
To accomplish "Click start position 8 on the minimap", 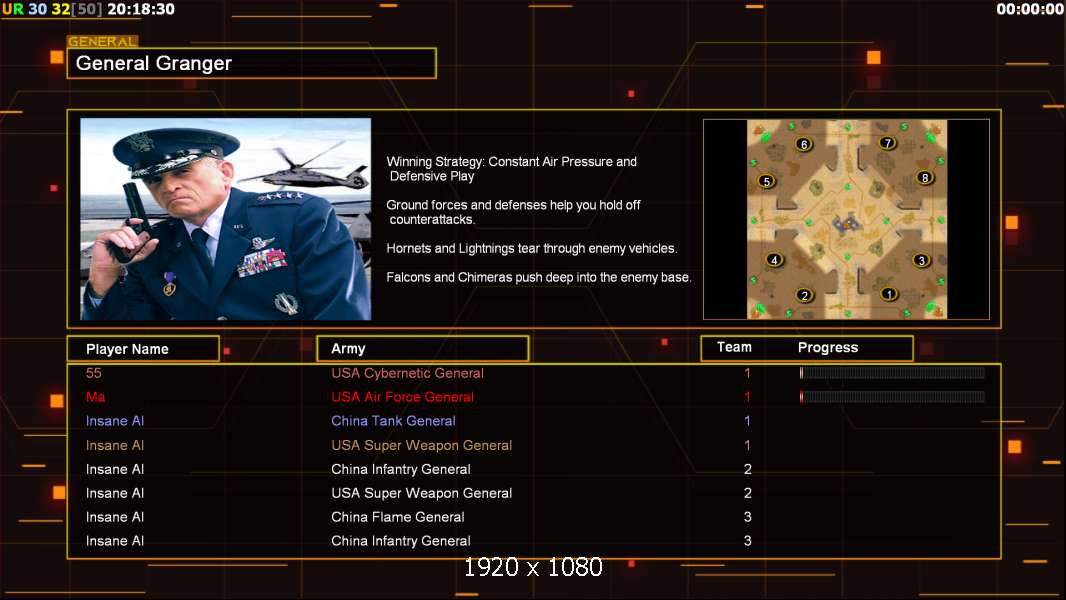I will pos(925,178).
